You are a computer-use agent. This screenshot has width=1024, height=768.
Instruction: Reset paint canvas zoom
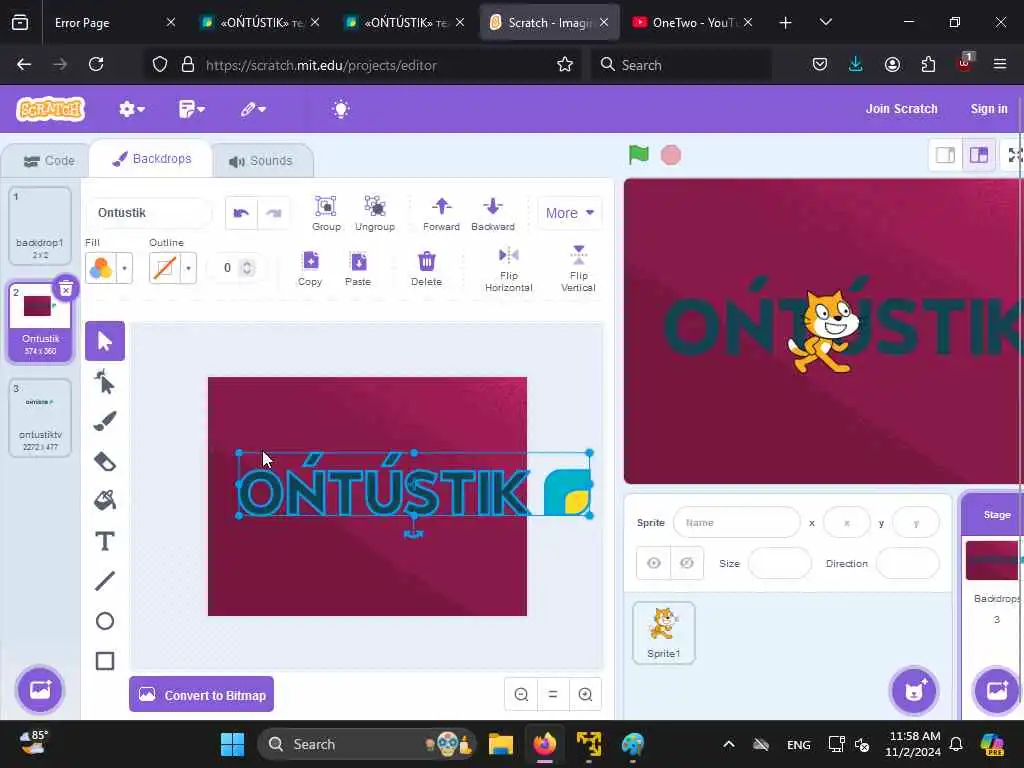pos(553,694)
